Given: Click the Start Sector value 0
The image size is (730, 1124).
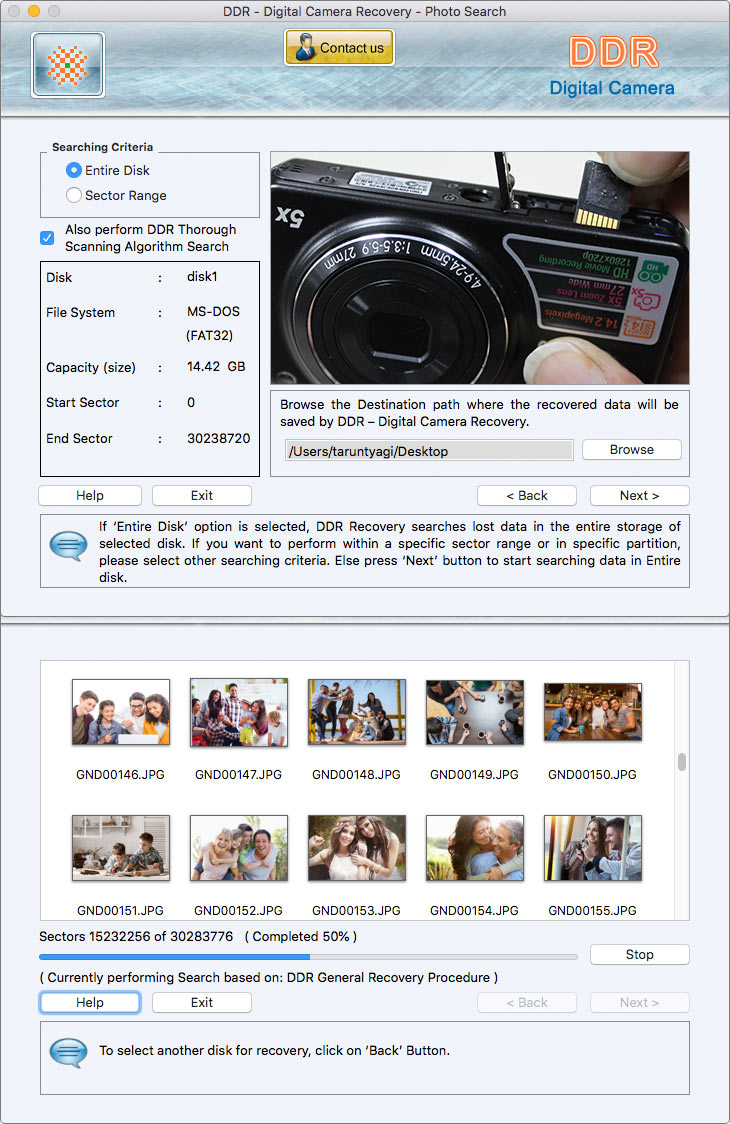Looking at the screenshot, I should coord(191,403).
